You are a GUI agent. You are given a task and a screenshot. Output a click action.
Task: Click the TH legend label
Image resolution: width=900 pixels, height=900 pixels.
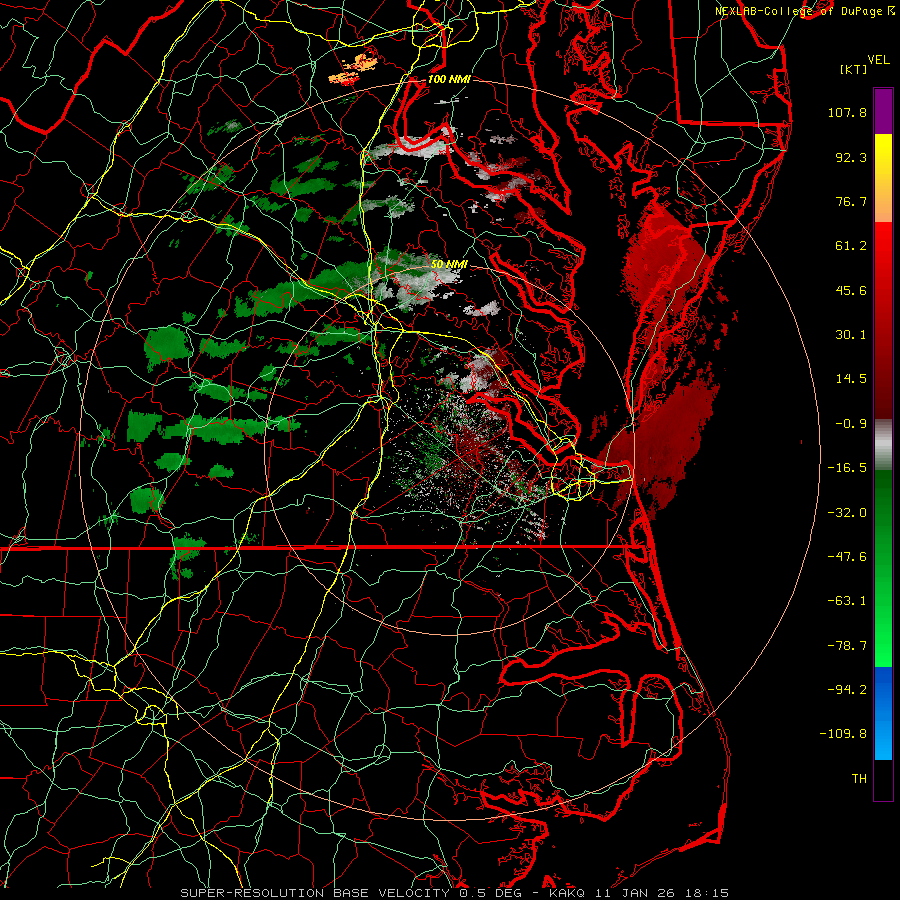(859, 779)
